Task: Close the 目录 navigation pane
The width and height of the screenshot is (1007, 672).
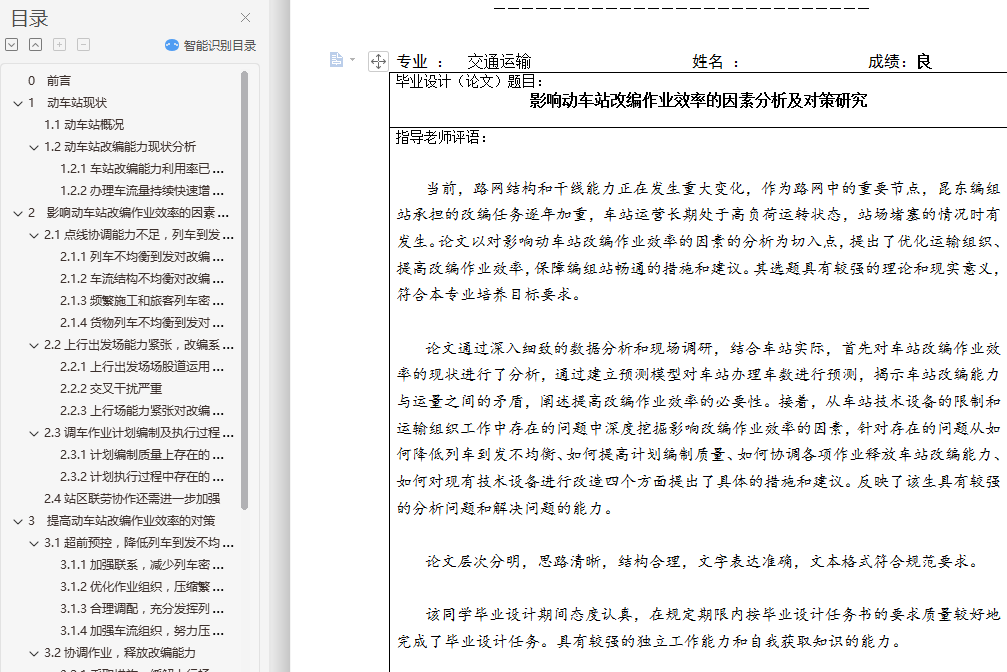Action: (245, 18)
